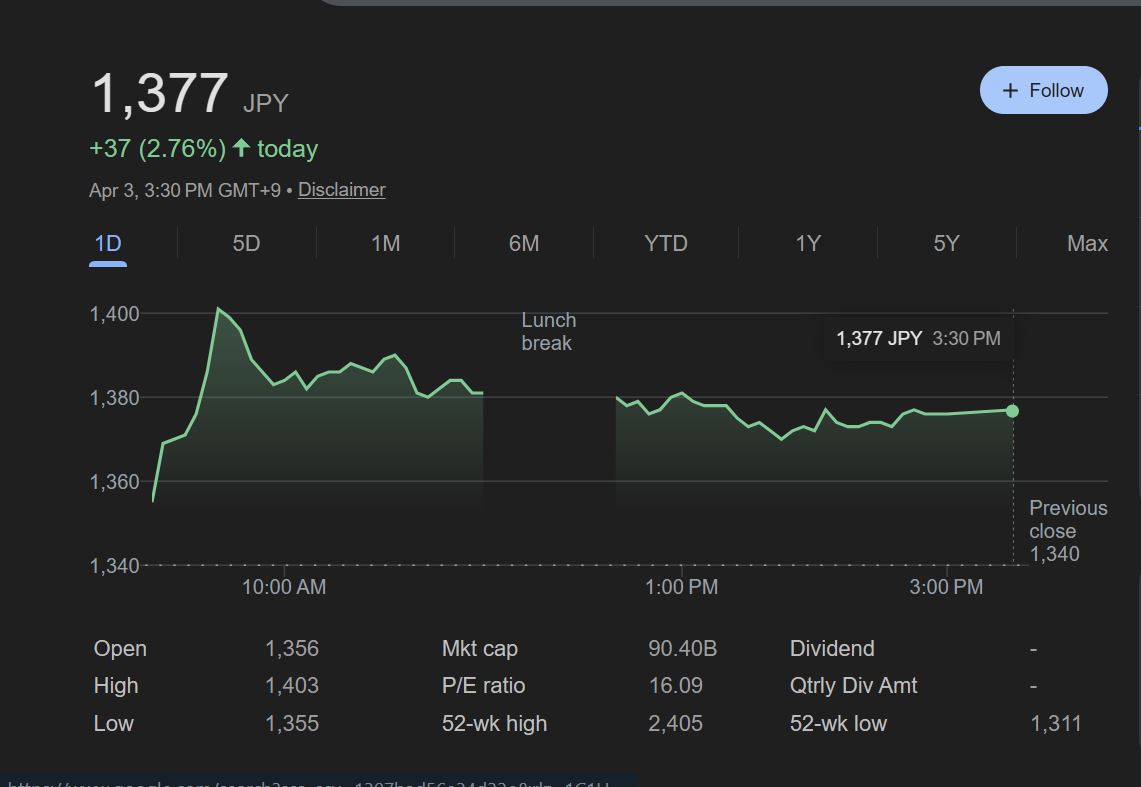Click the Qtrly Div Amt label
The width and height of the screenshot is (1141, 787).
[853, 686]
